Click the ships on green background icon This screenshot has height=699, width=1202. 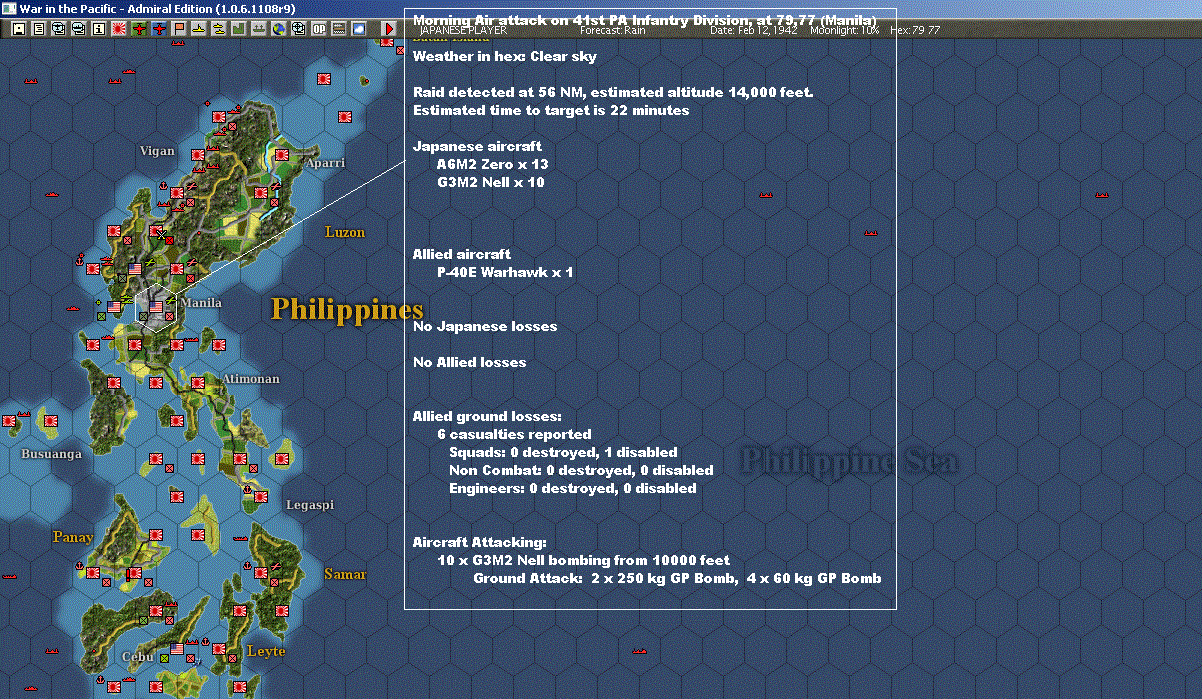coord(259,29)
